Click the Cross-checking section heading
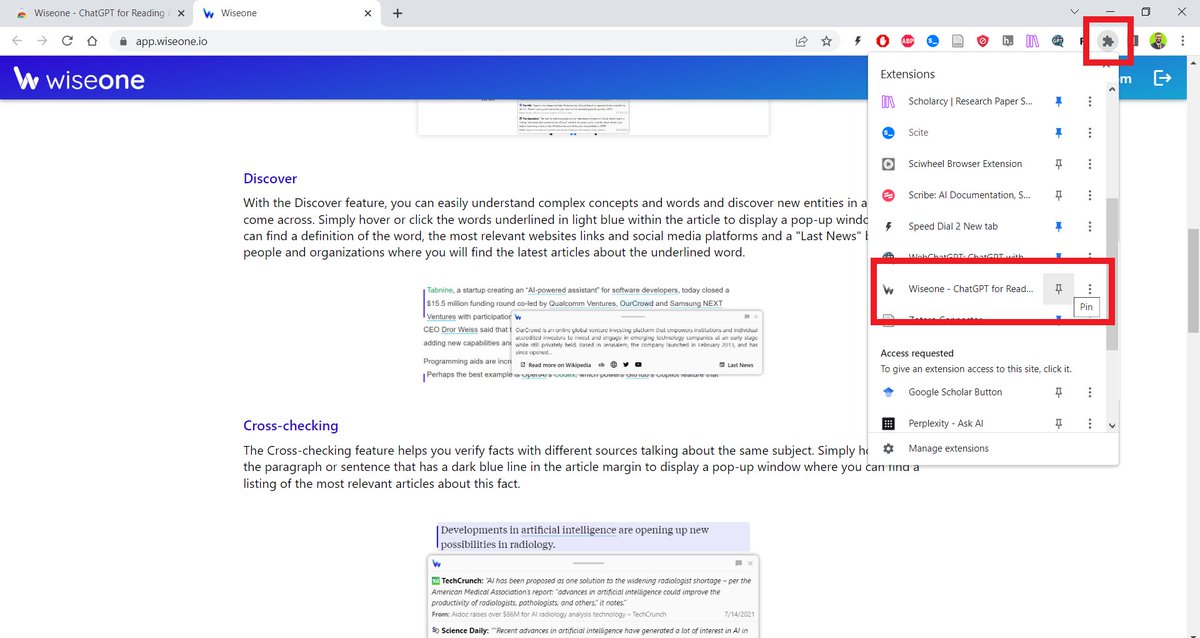Viewport: 1200px width, 638px height. [290, 426]
